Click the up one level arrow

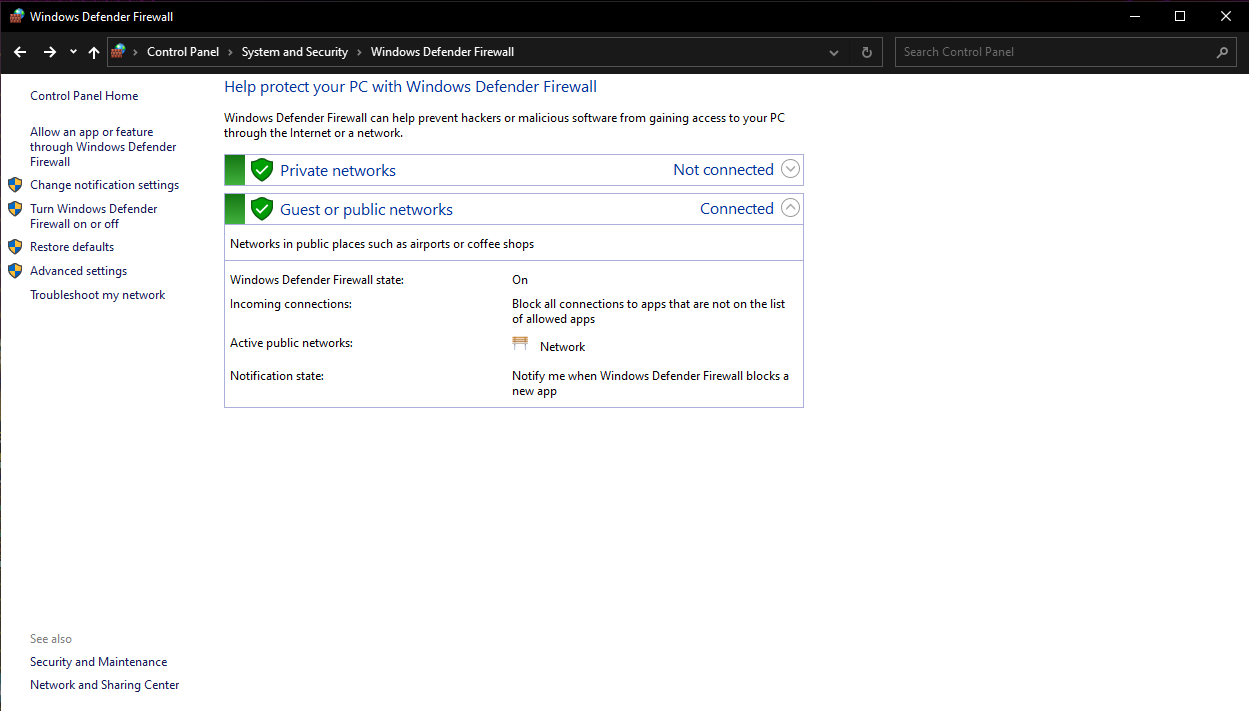[x=93, y=51]
